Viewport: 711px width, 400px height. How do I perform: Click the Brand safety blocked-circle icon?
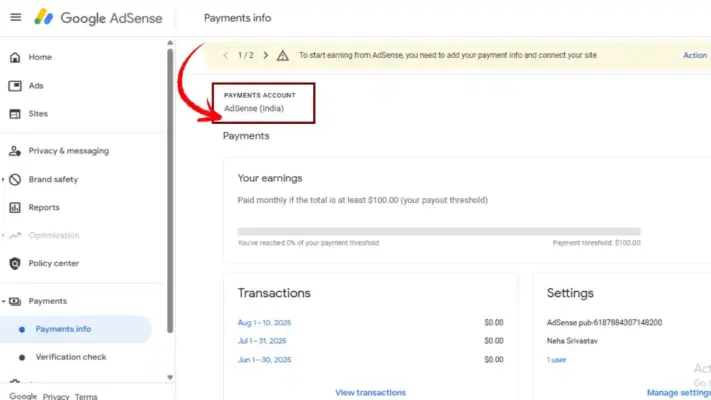[15, 180]
